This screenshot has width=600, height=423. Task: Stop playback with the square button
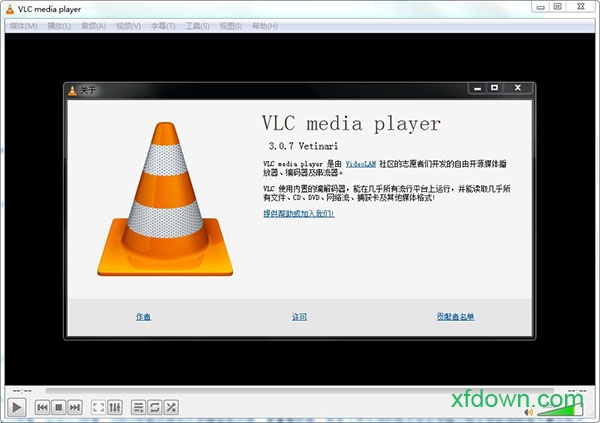click(59, 407)
